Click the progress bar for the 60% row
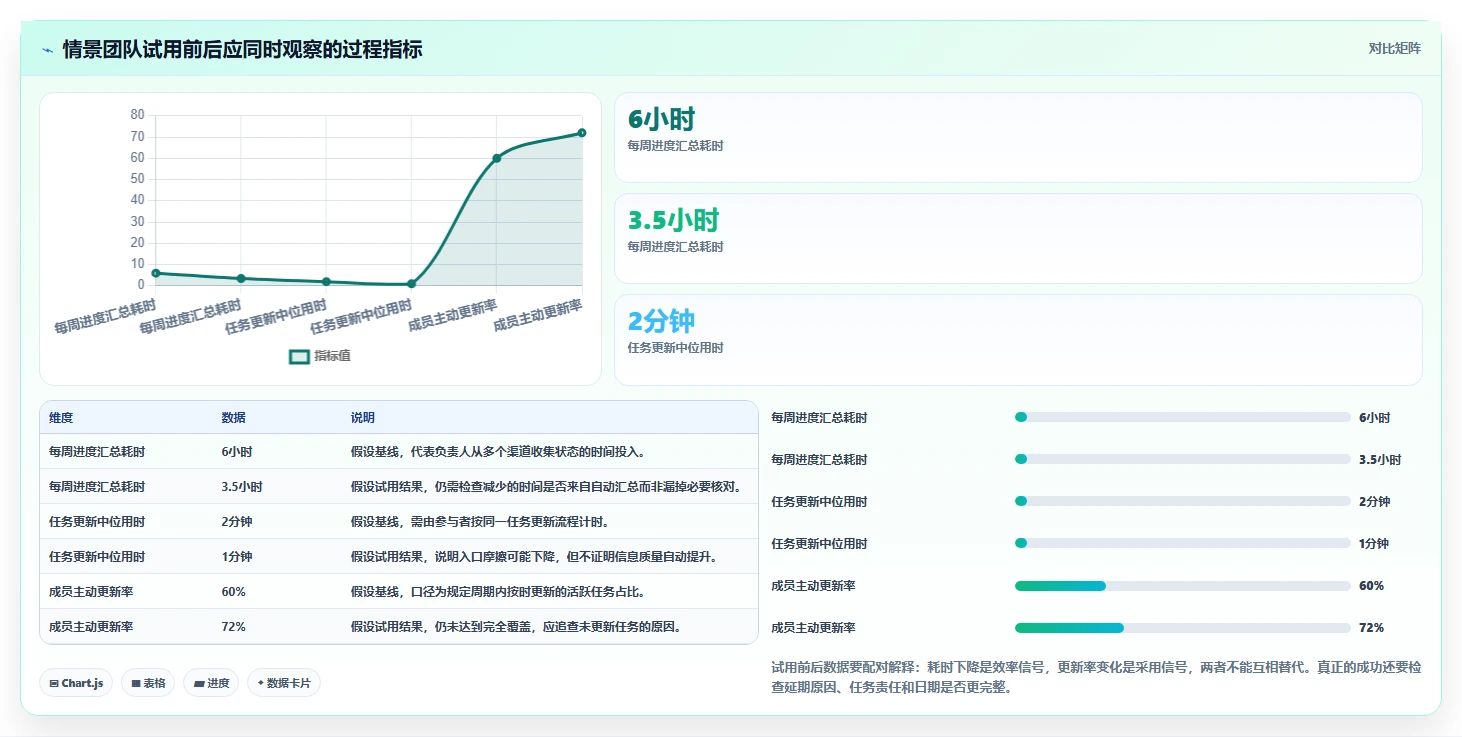The height and width of the screenshot is (737, 1462). (x=1182, y=586)
